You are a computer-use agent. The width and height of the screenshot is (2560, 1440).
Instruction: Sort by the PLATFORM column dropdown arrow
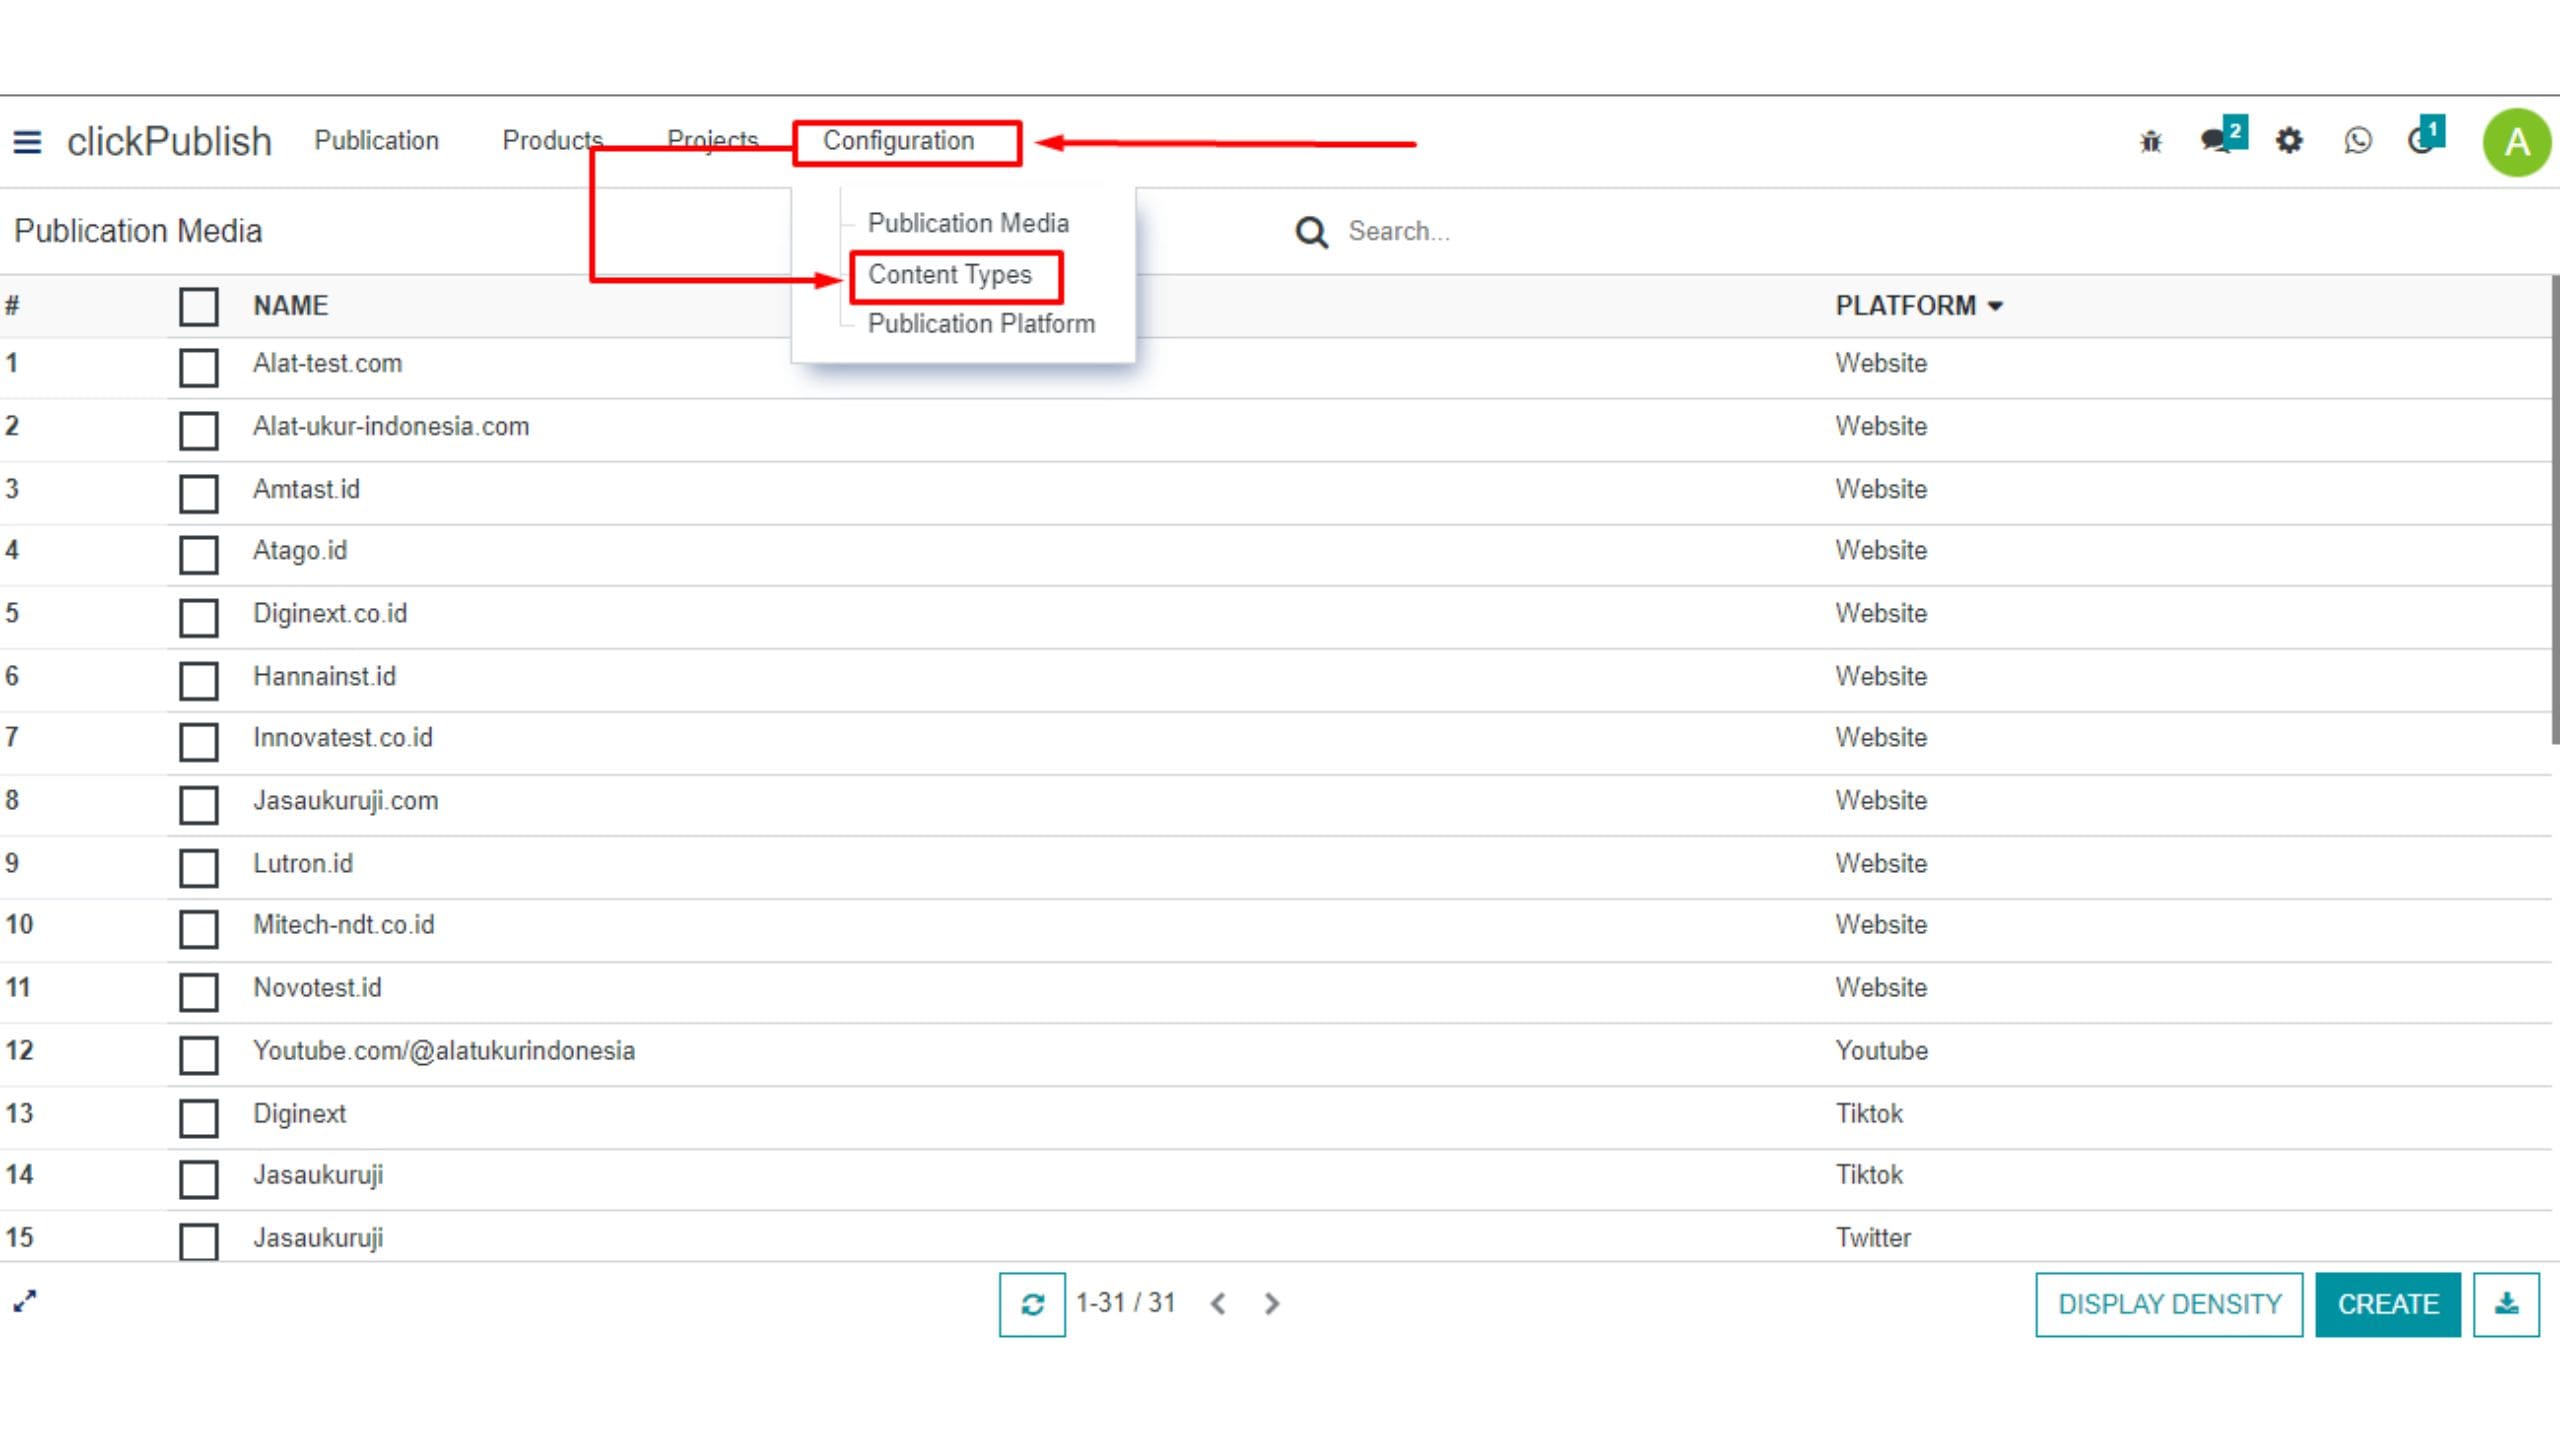click(1995, 306)
